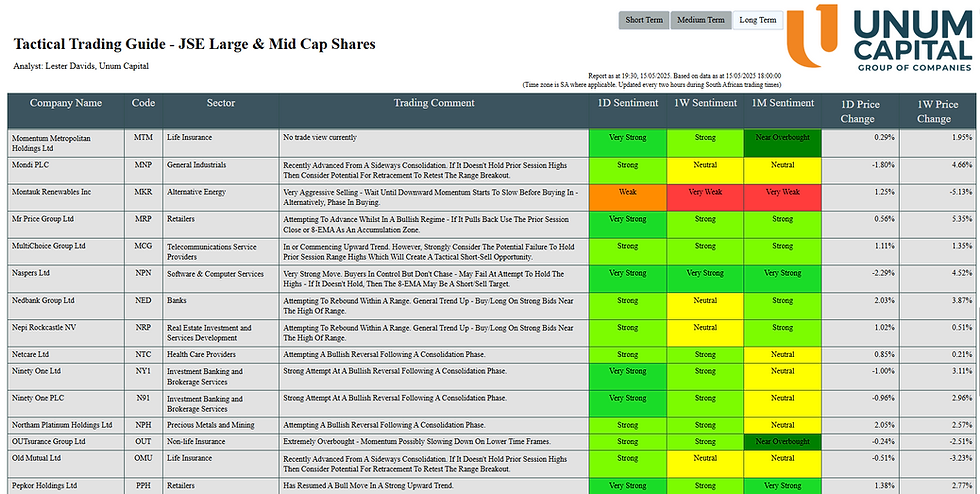The height and width of the screenshot is (494, 980).
Task: Click Old Mutual Ltd name
Action: coord(36,458)
